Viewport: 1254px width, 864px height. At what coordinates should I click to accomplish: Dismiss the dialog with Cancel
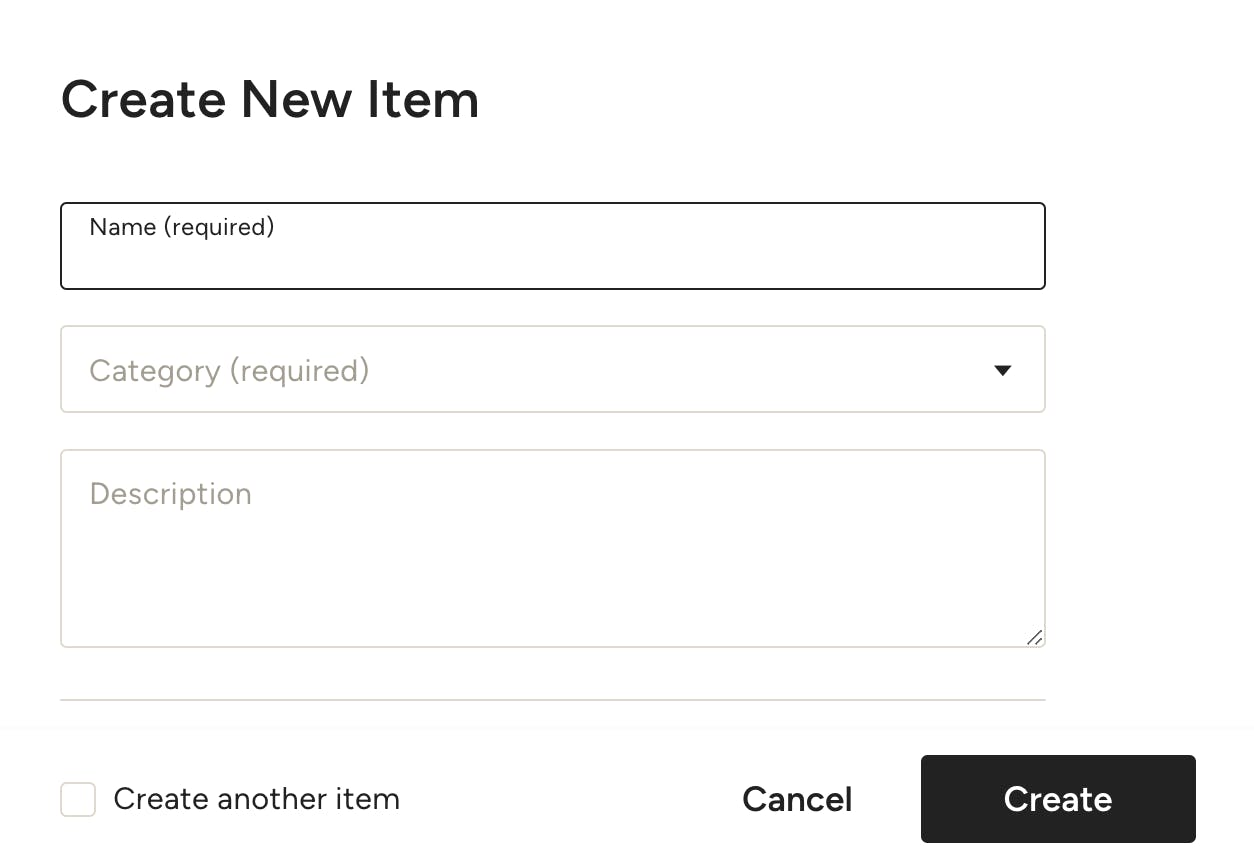coord(797,799)
